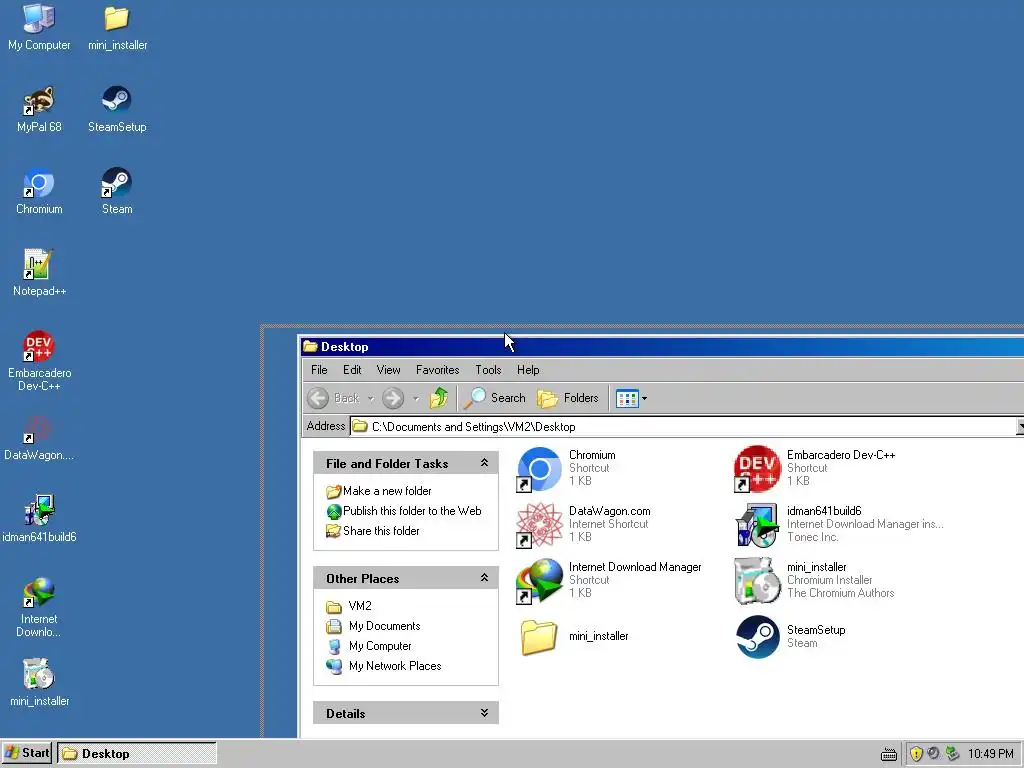
Task: Open the Favorites menu
Action: 438,370
